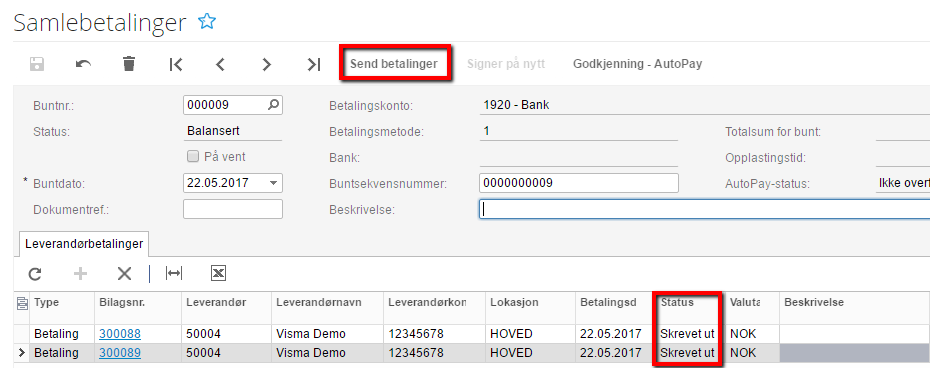This screenshot has height=368, width=930.
Task: Open the Buntdato date dropdown
Action: 273,183
